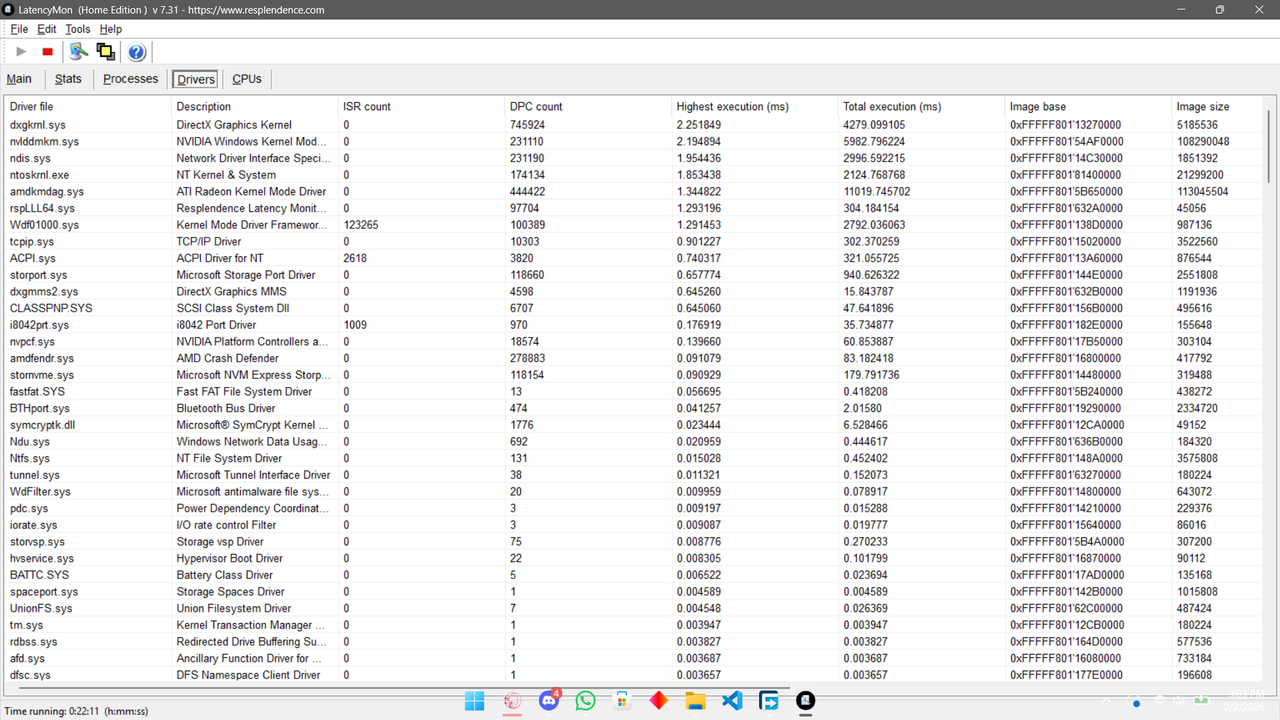This screenshot has width=1280, height=720.
Task: Open the Tools menu
Action: [78, 29]
